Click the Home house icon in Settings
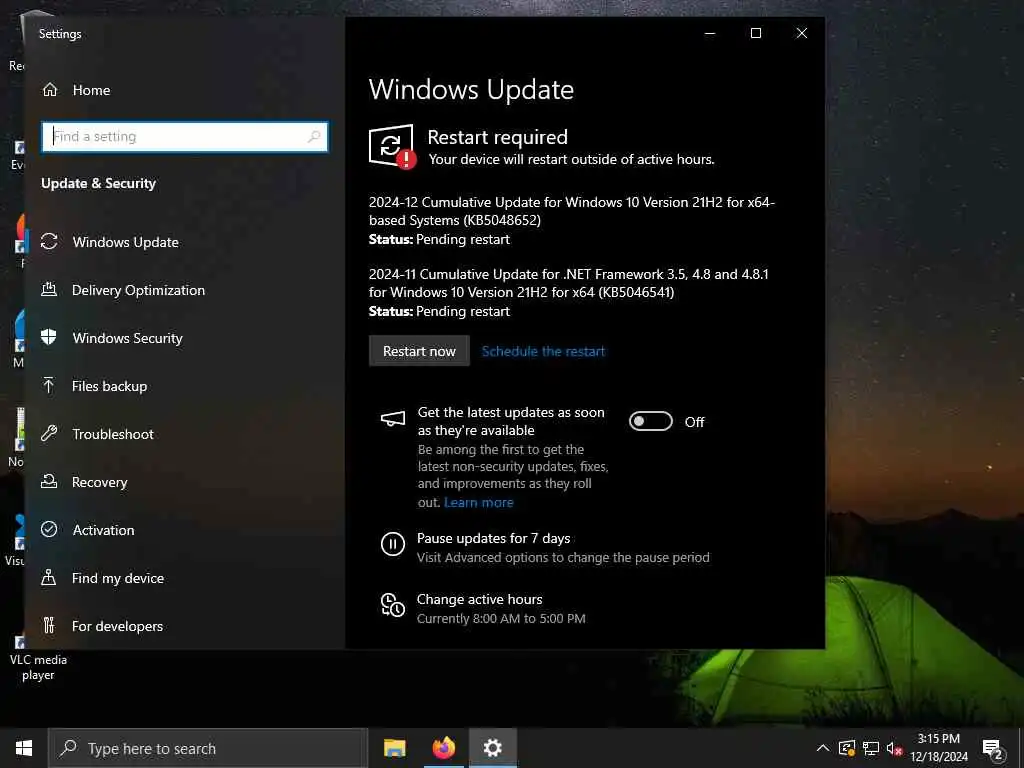The width and height of the screenshot is (1024, 768). 50,90
